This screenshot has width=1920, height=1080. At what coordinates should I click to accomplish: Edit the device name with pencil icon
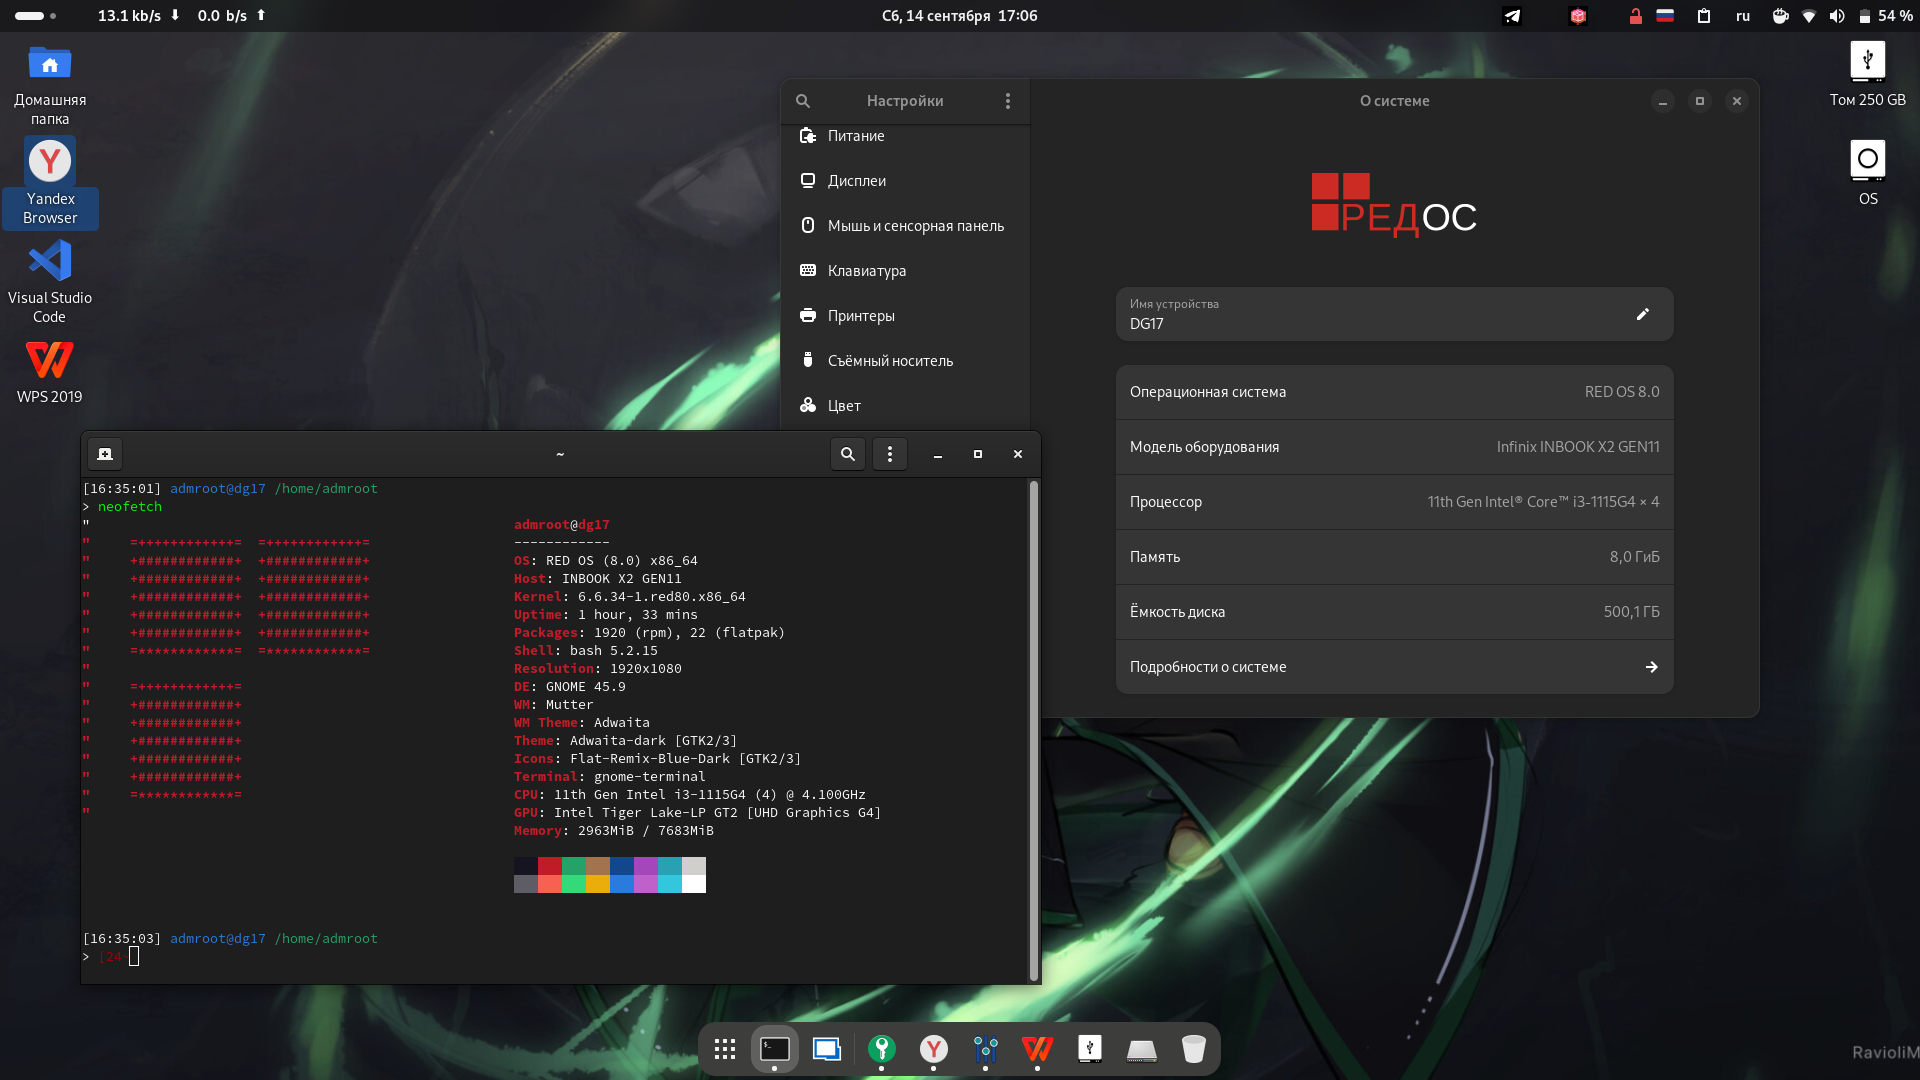(x=1642, y=314)
